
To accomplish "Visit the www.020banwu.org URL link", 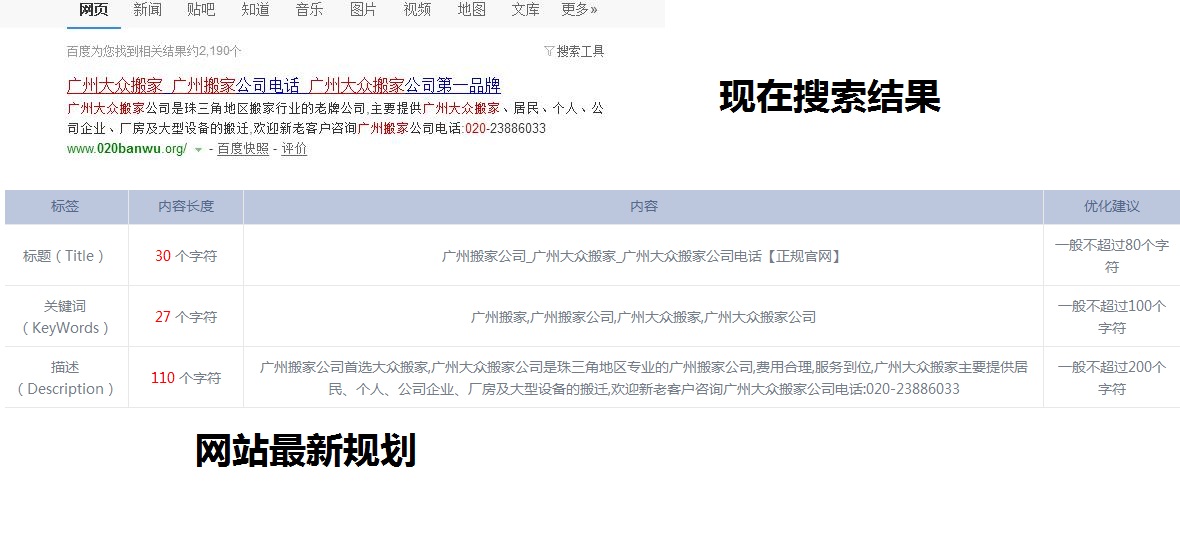I will (x=126, y=149).
